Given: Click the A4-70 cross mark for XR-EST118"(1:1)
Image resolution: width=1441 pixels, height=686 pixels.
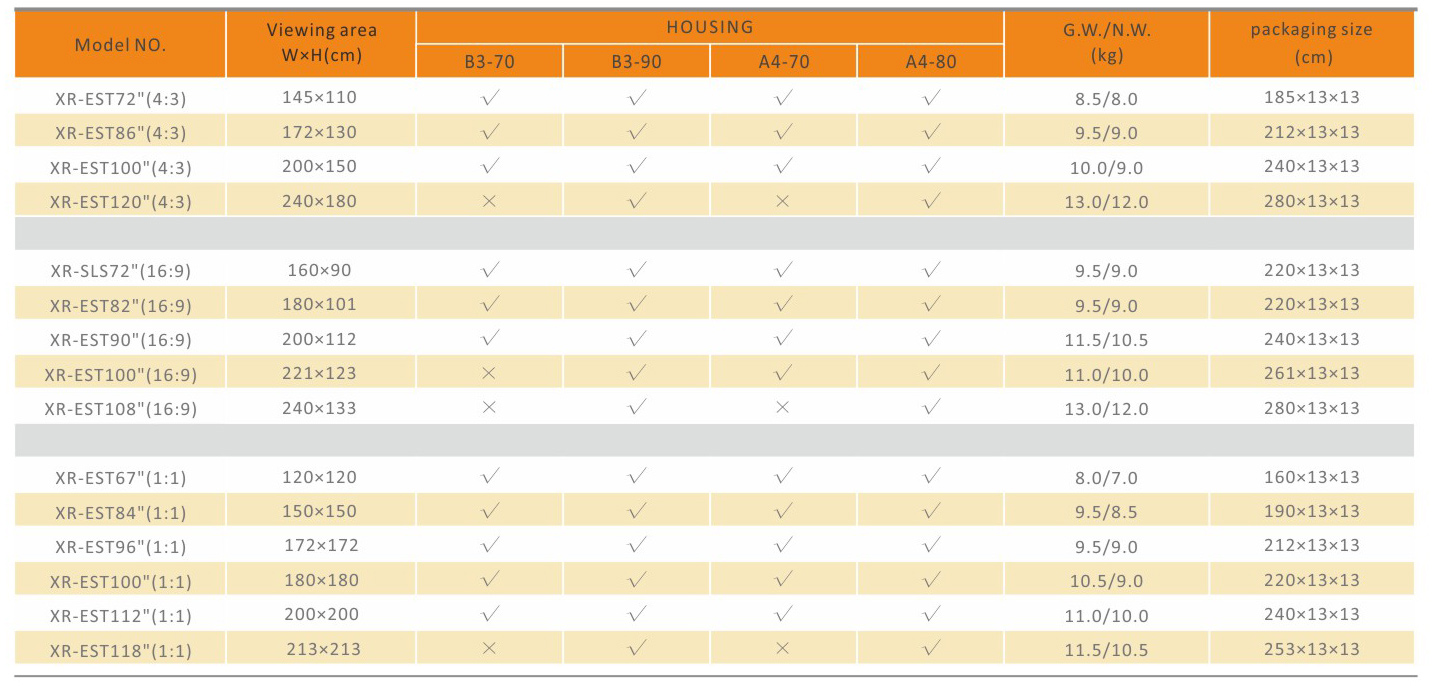Looking at the screenshot, I should click(783, 649).
